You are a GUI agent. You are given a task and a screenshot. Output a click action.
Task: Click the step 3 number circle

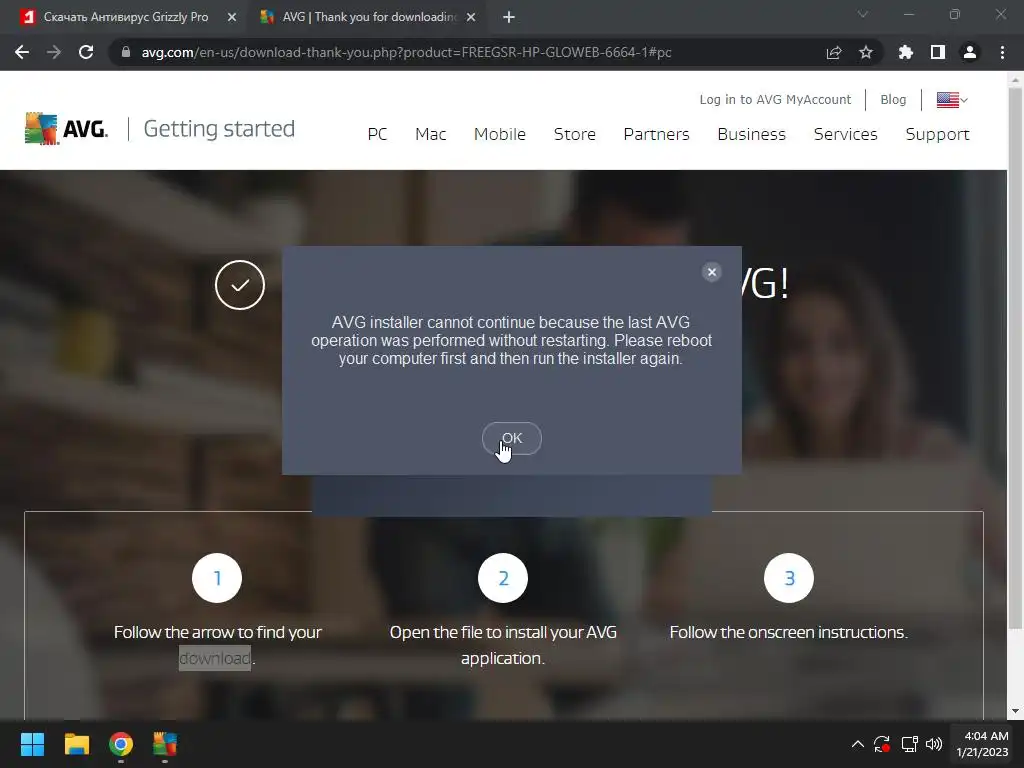[789, 578]
